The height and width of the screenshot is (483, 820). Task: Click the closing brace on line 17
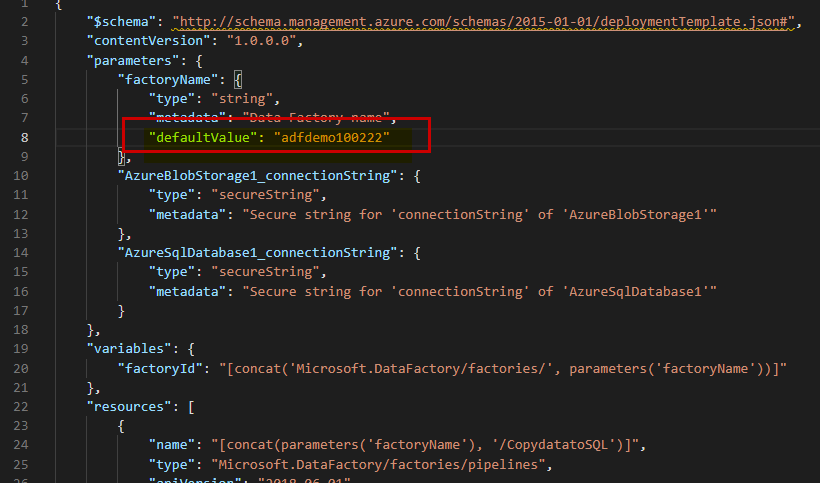121,311
